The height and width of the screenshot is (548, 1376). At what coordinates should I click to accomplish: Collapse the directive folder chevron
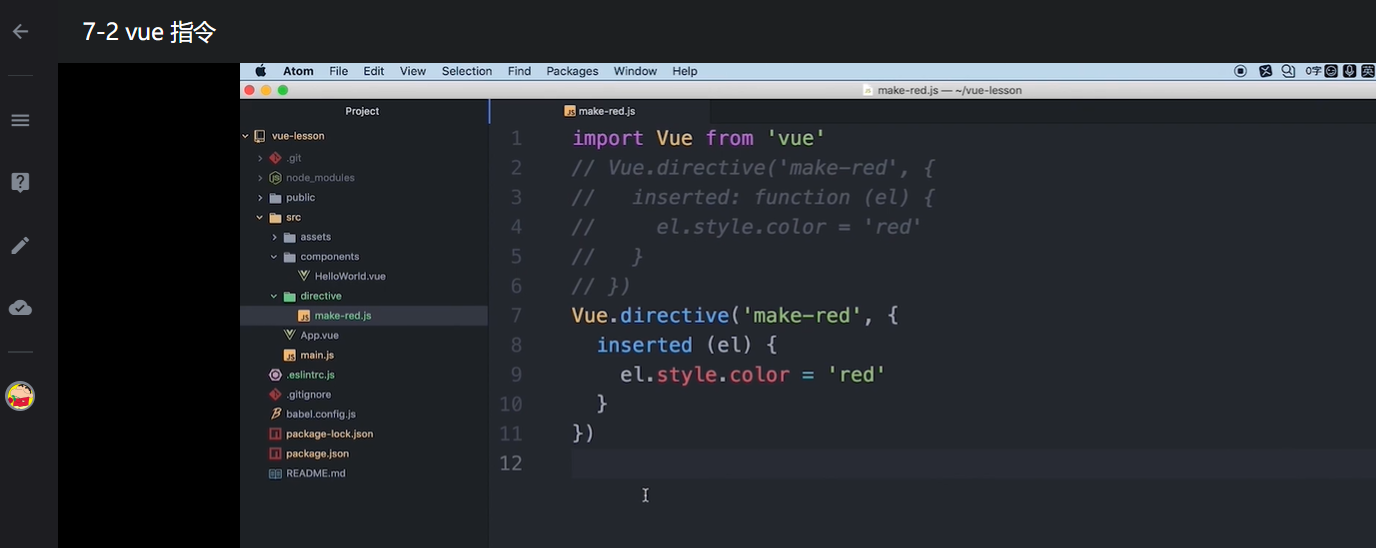coord(274,296)
